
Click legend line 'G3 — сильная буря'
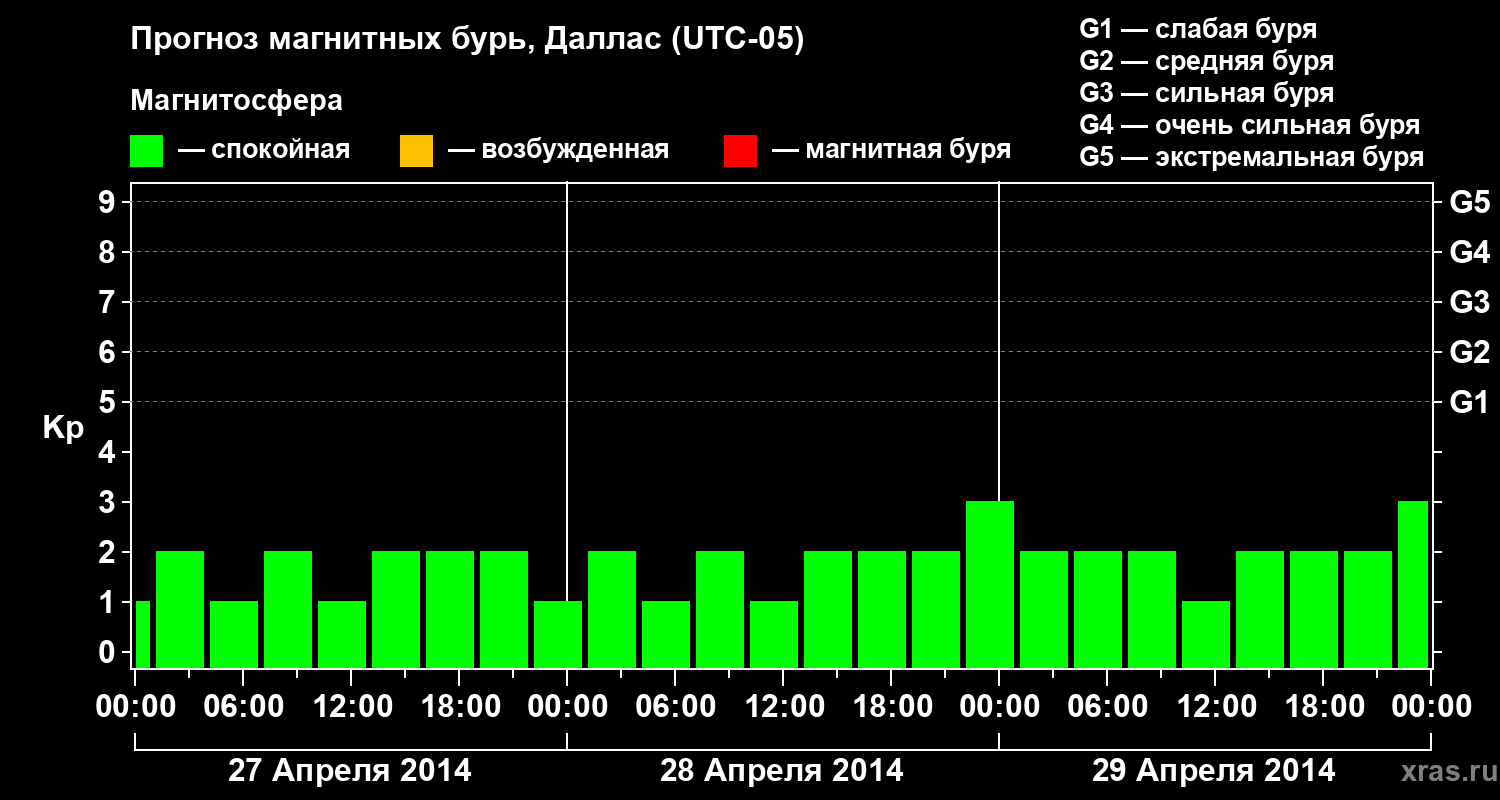[1206, 93]
